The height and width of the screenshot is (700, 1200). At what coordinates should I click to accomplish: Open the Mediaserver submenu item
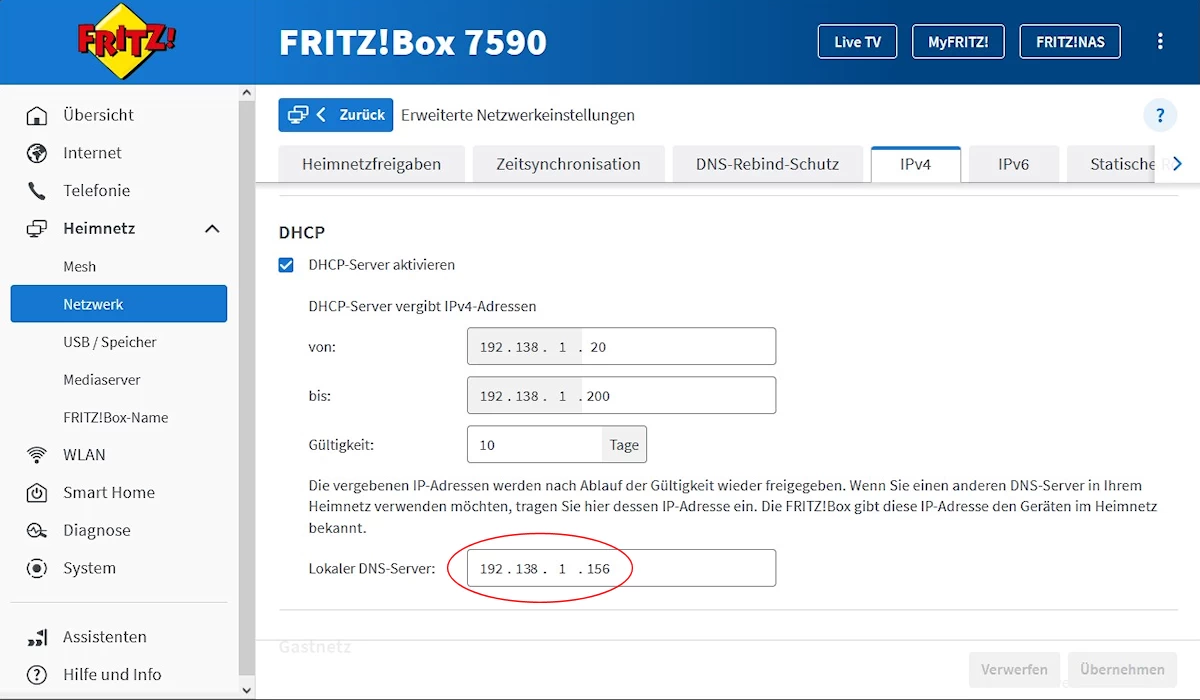102,380
